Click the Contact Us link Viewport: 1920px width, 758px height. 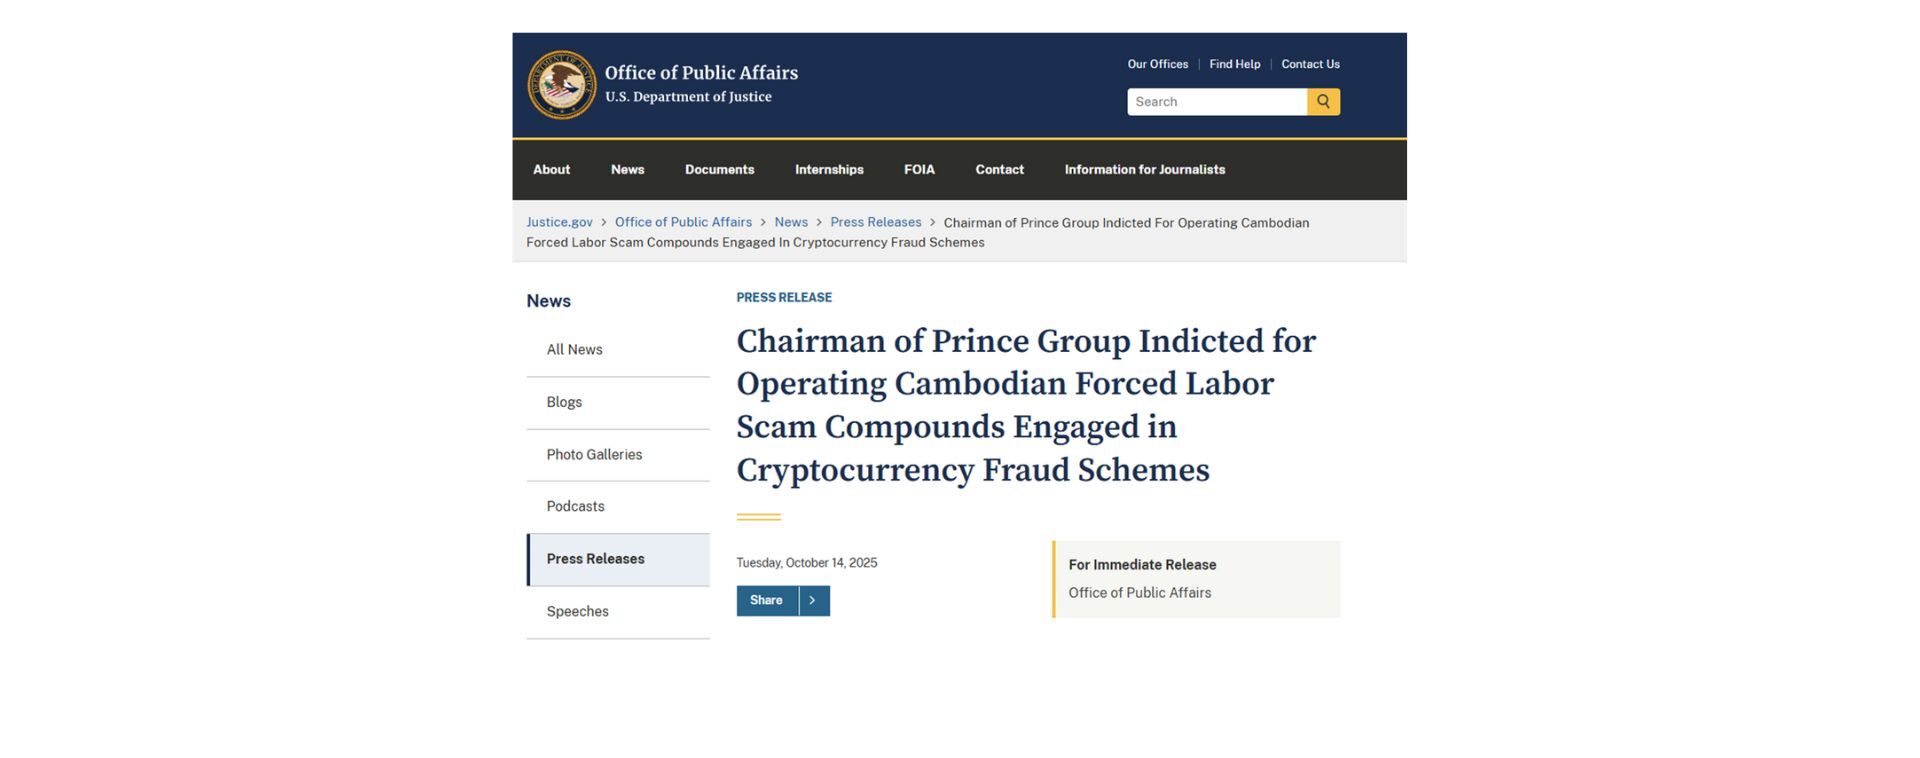(x=1310, y=63)
